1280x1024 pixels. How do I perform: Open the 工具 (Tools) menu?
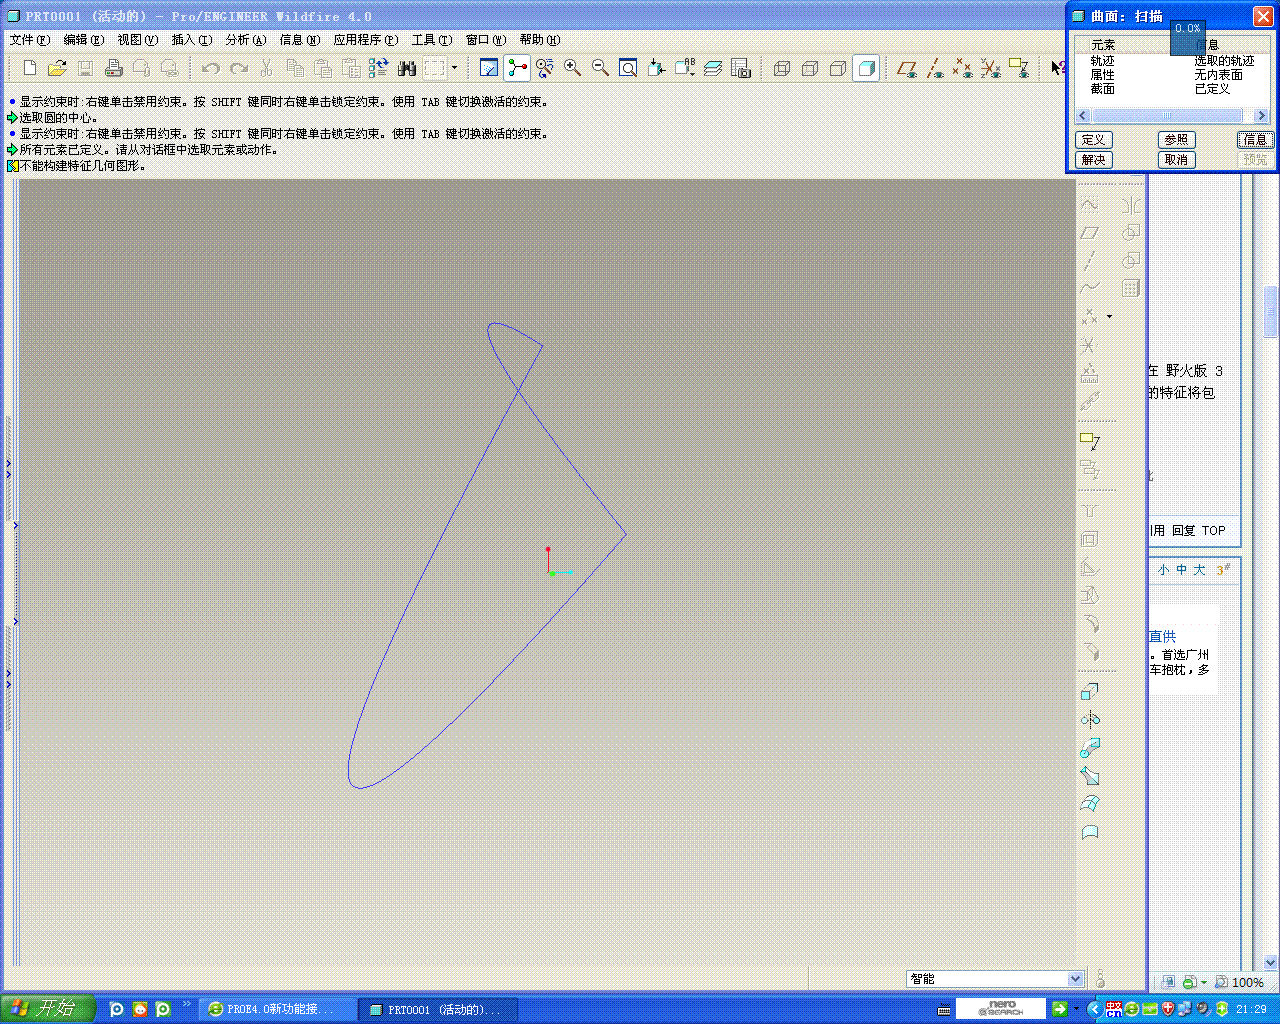click(431, 40)
